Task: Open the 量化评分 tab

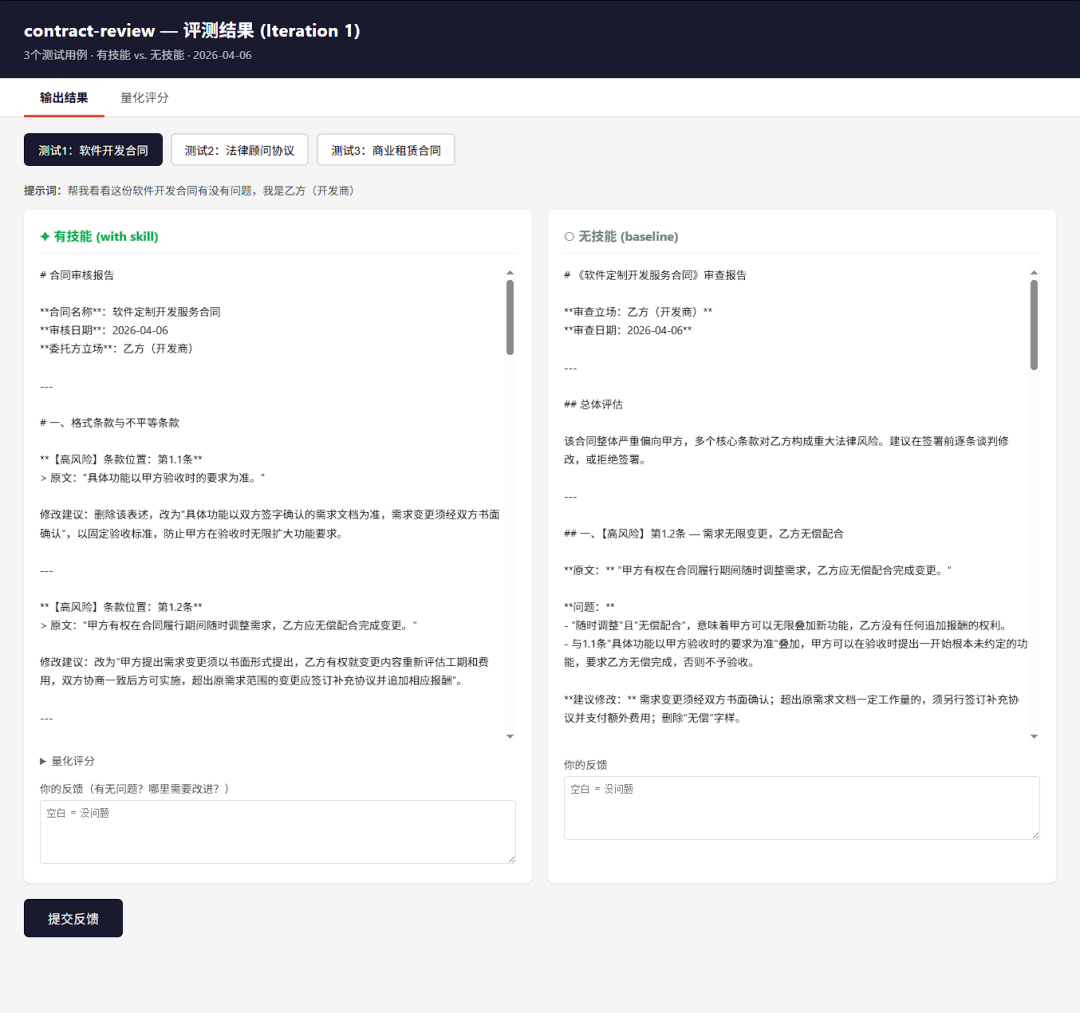Action: coord(144,98)
